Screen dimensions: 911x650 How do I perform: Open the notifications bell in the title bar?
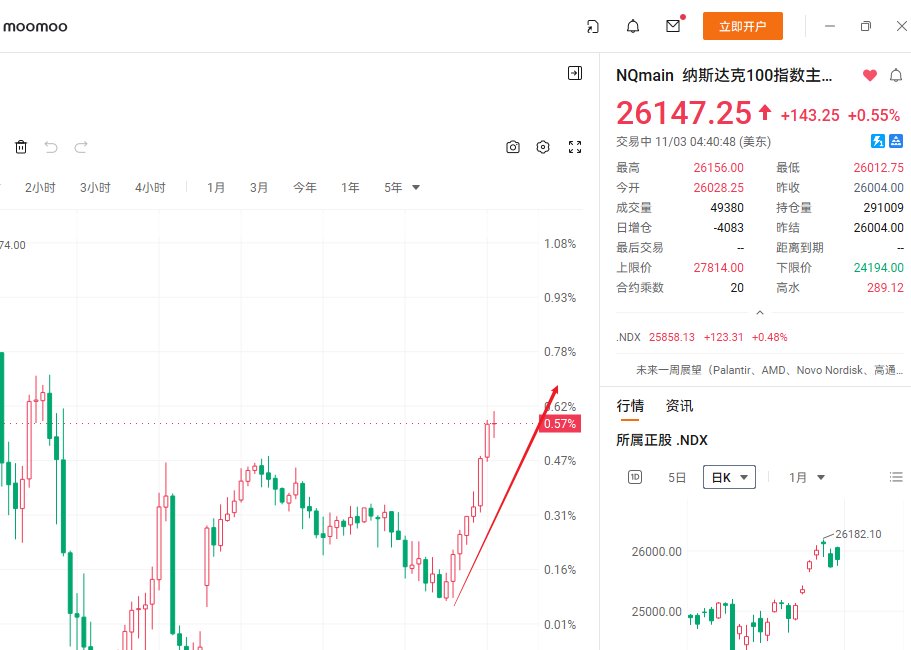633,26
